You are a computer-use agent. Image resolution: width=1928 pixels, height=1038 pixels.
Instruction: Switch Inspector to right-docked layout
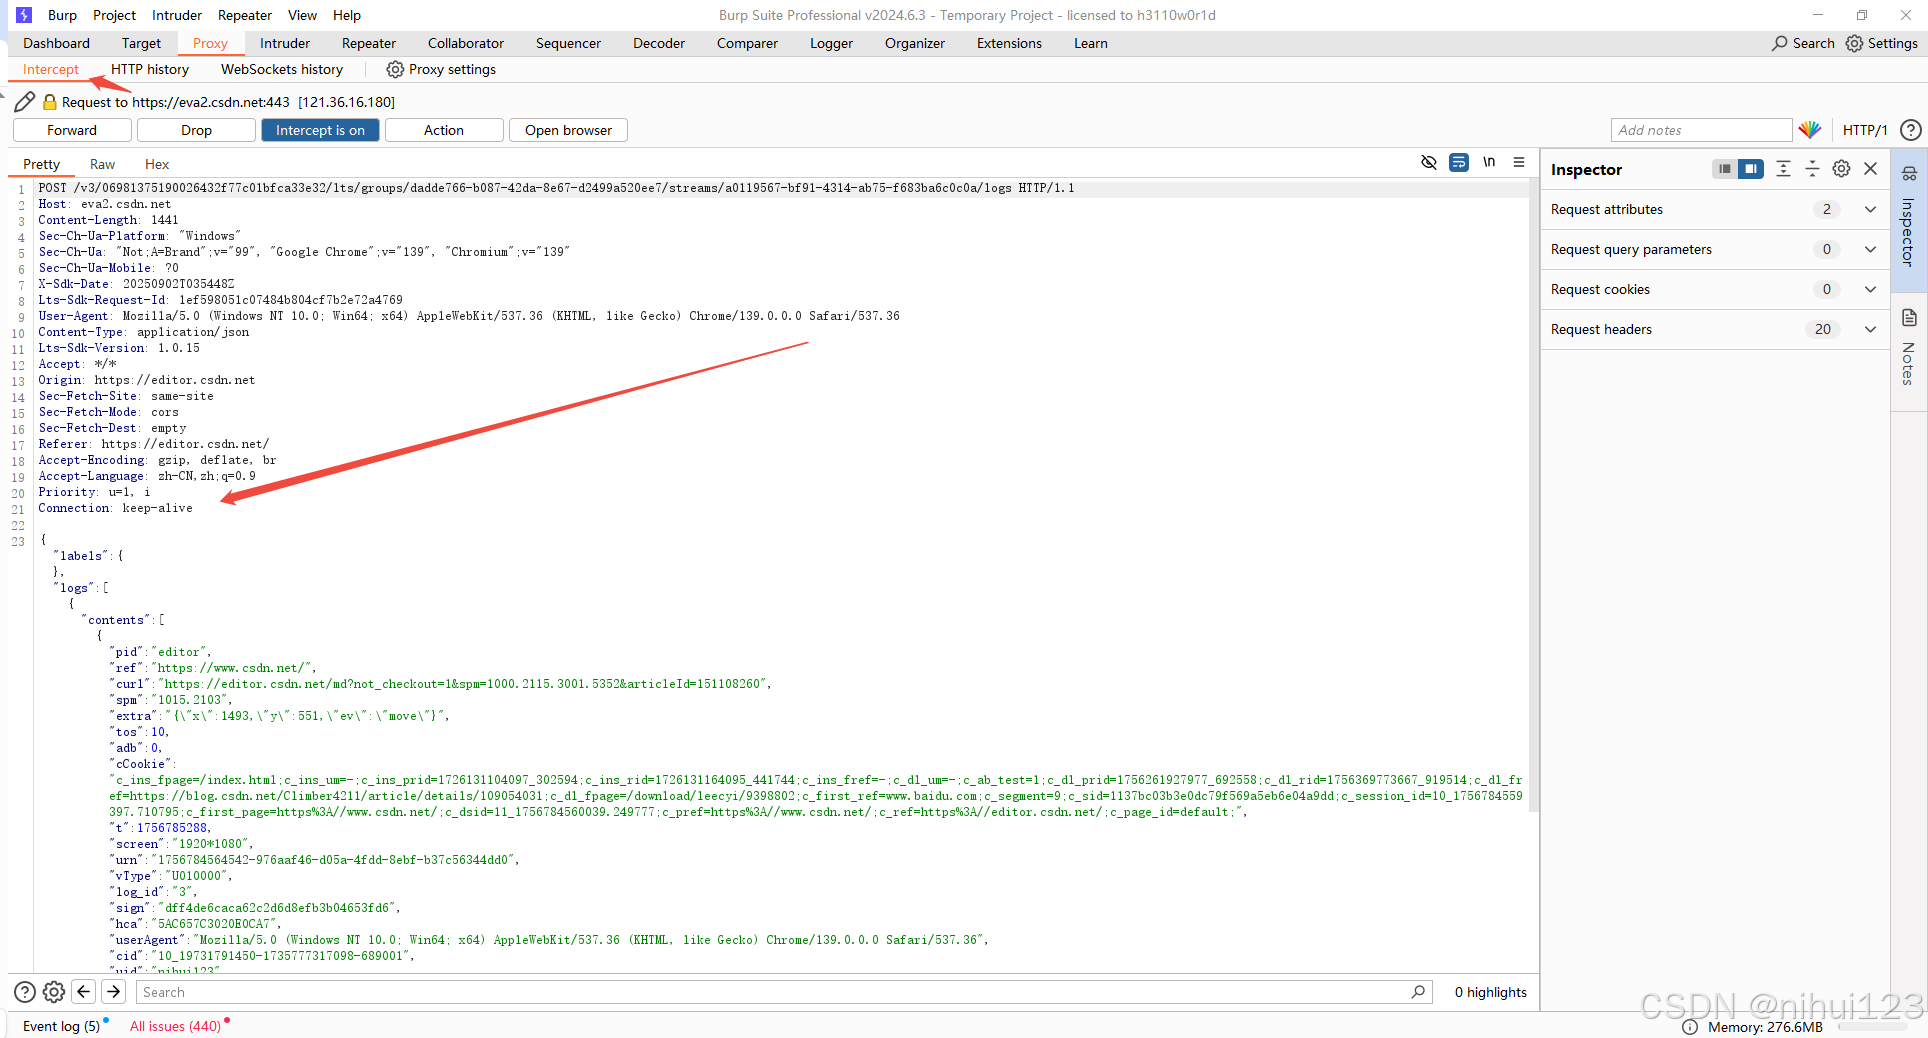click(1750, 169)
